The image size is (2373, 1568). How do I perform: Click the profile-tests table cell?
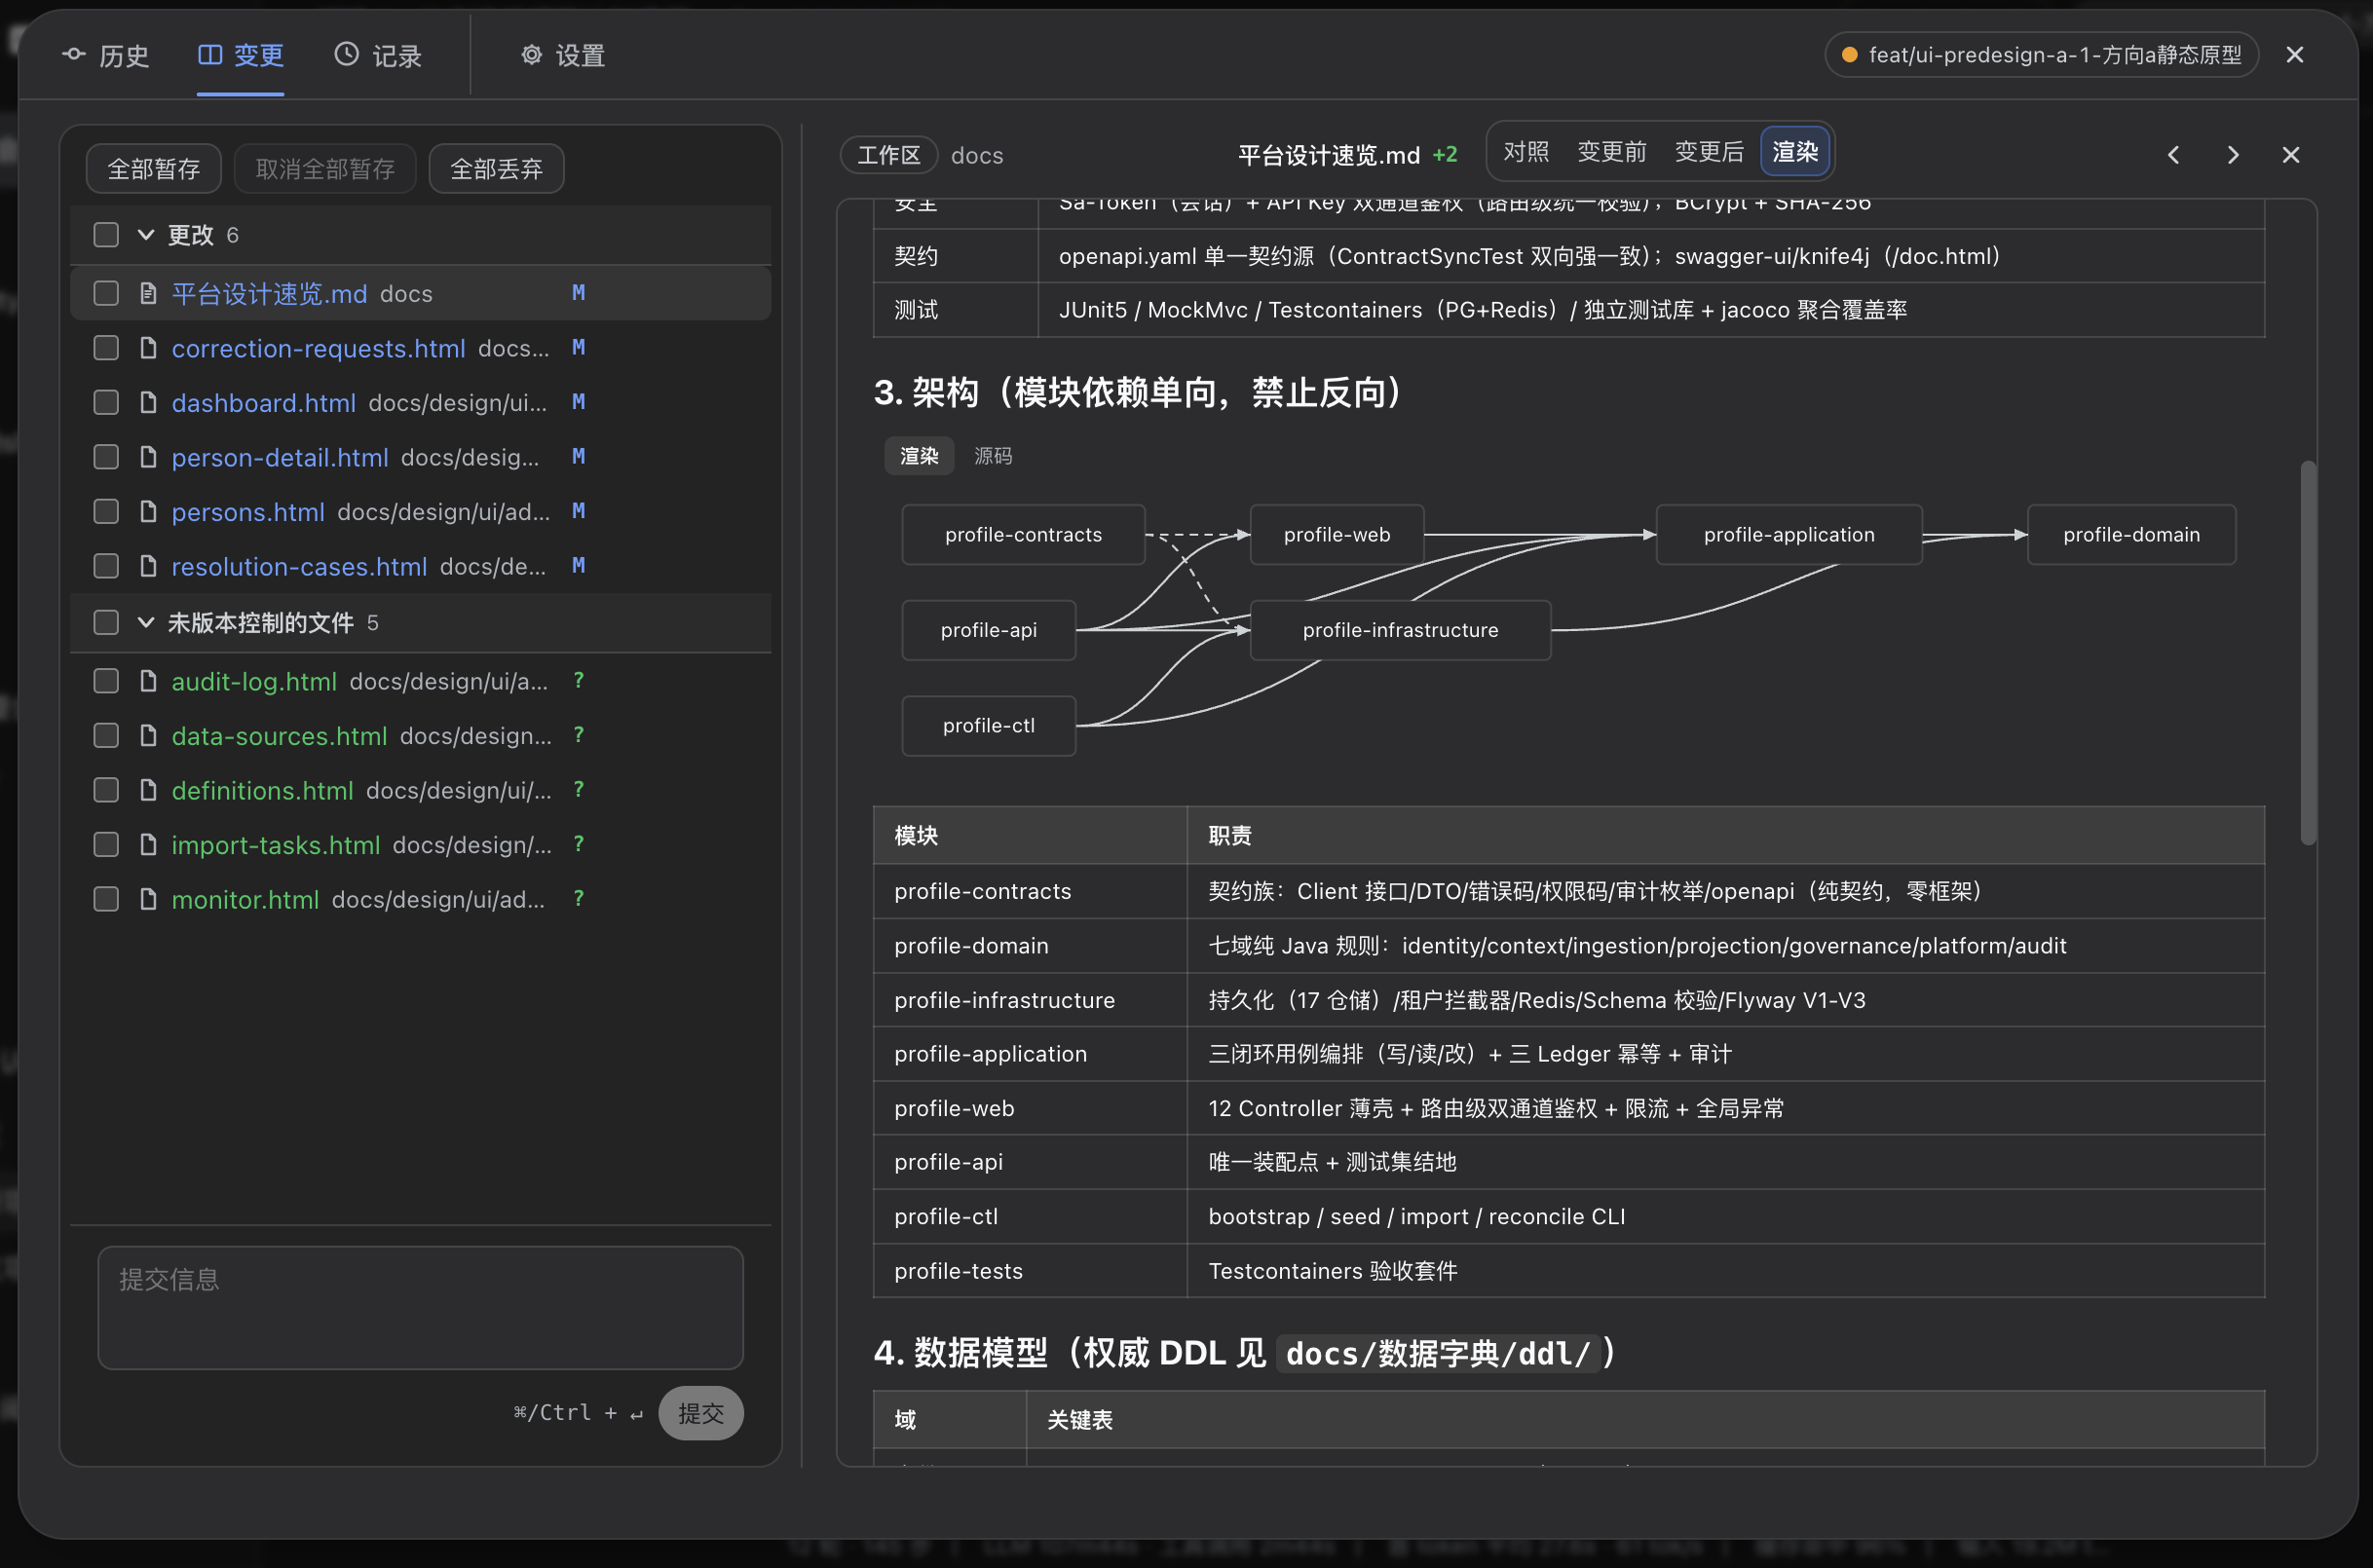pyautogui.click(x=1029, y=1270)
